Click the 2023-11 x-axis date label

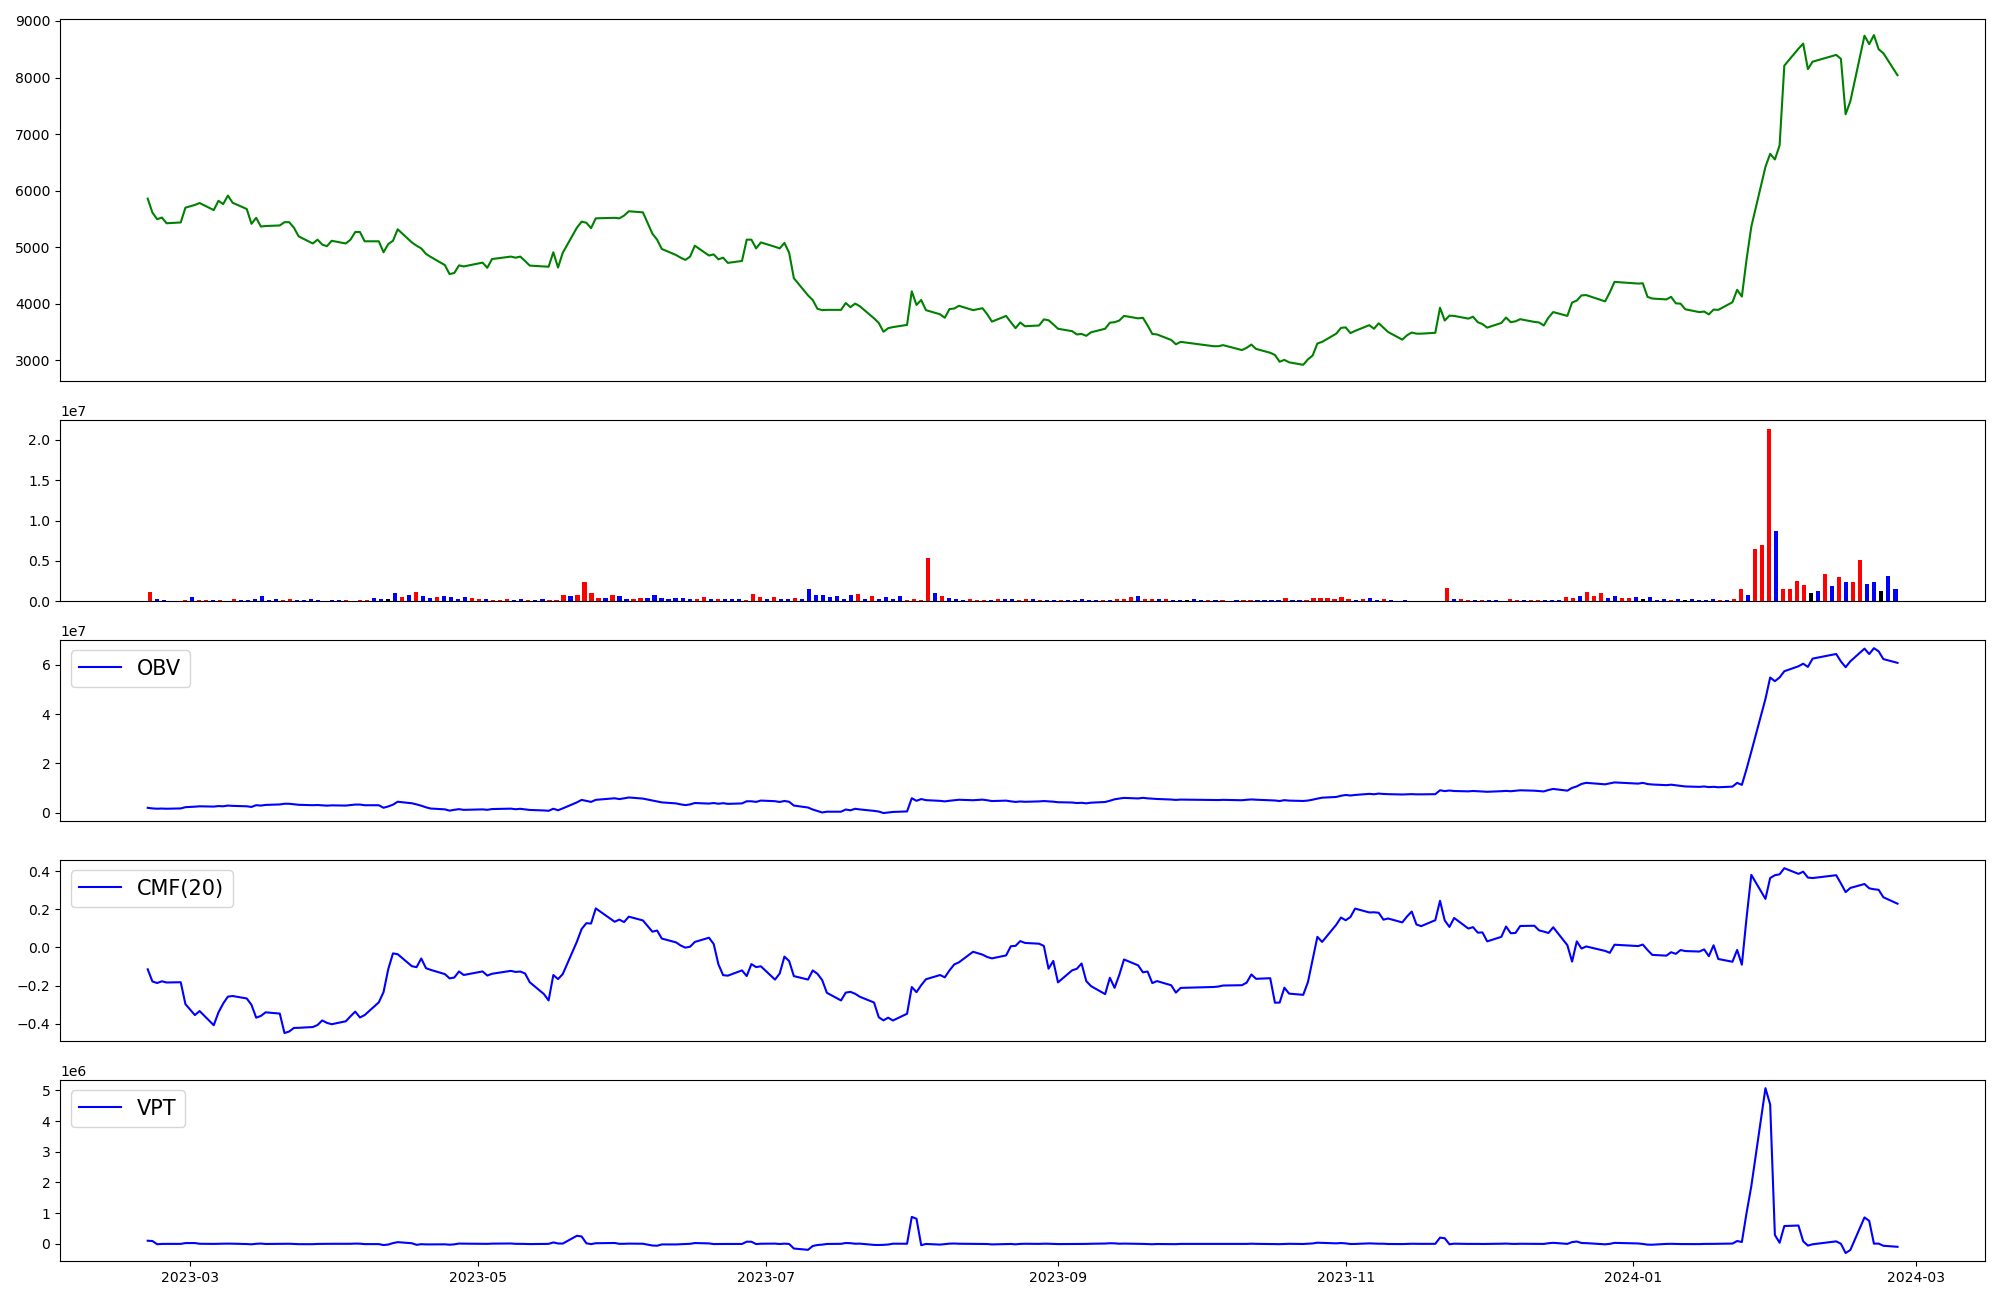coord(1346,1277)
